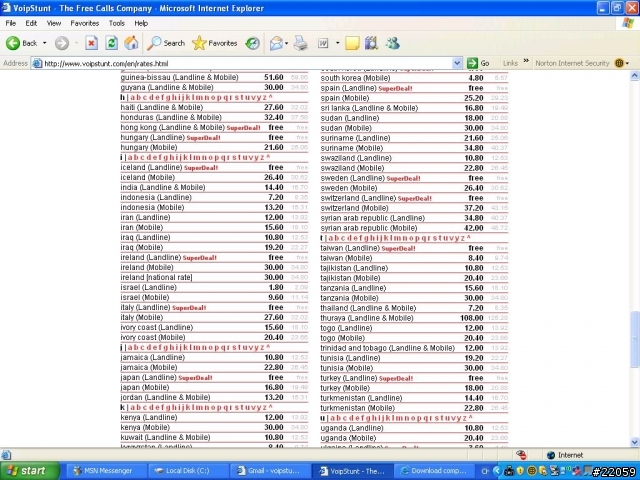This screenshot has height=480, width=640.
Task: Click the 'sri lanka (Landline & Mobile)' text
Action: click(369, 108)
